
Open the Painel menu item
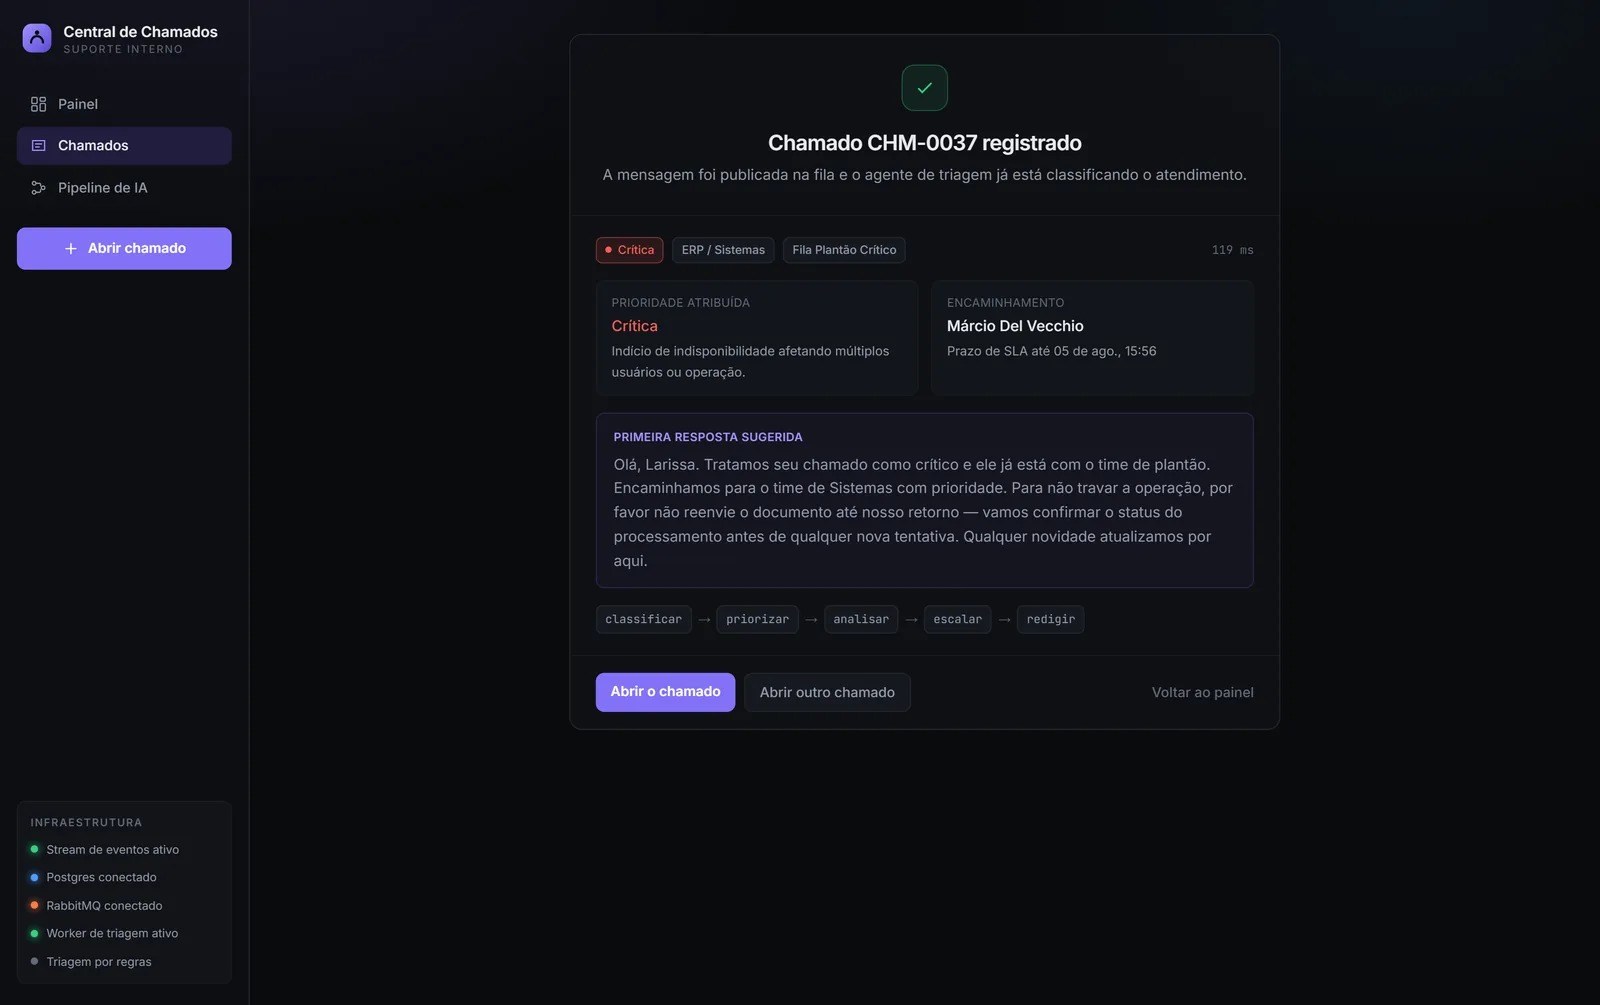124,104
